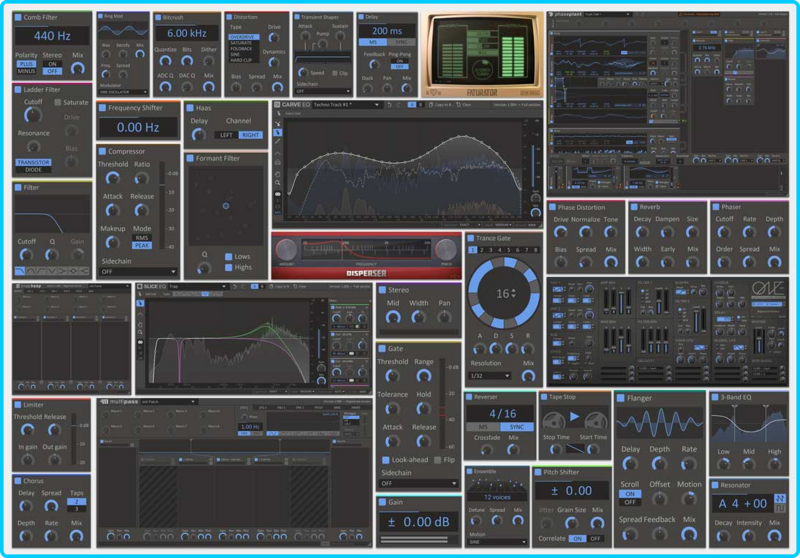Click the Disperser Pinch knob
The width and height of the screenshot is (800, 558).
pos(446,249)
